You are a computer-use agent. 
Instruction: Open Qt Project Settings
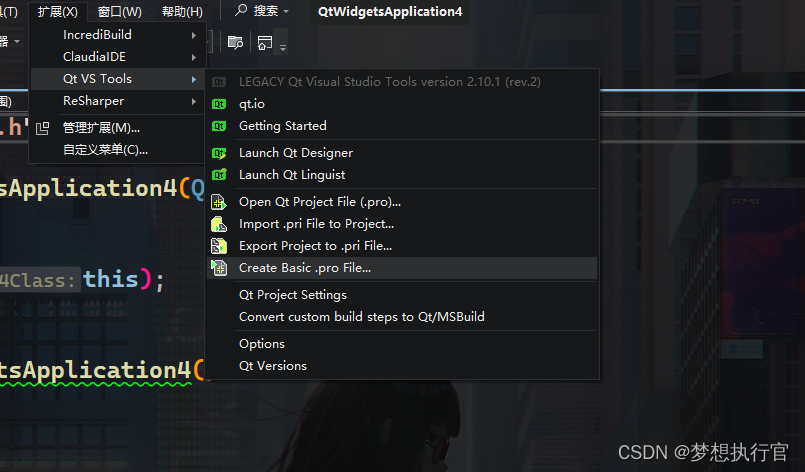[401, 295]
